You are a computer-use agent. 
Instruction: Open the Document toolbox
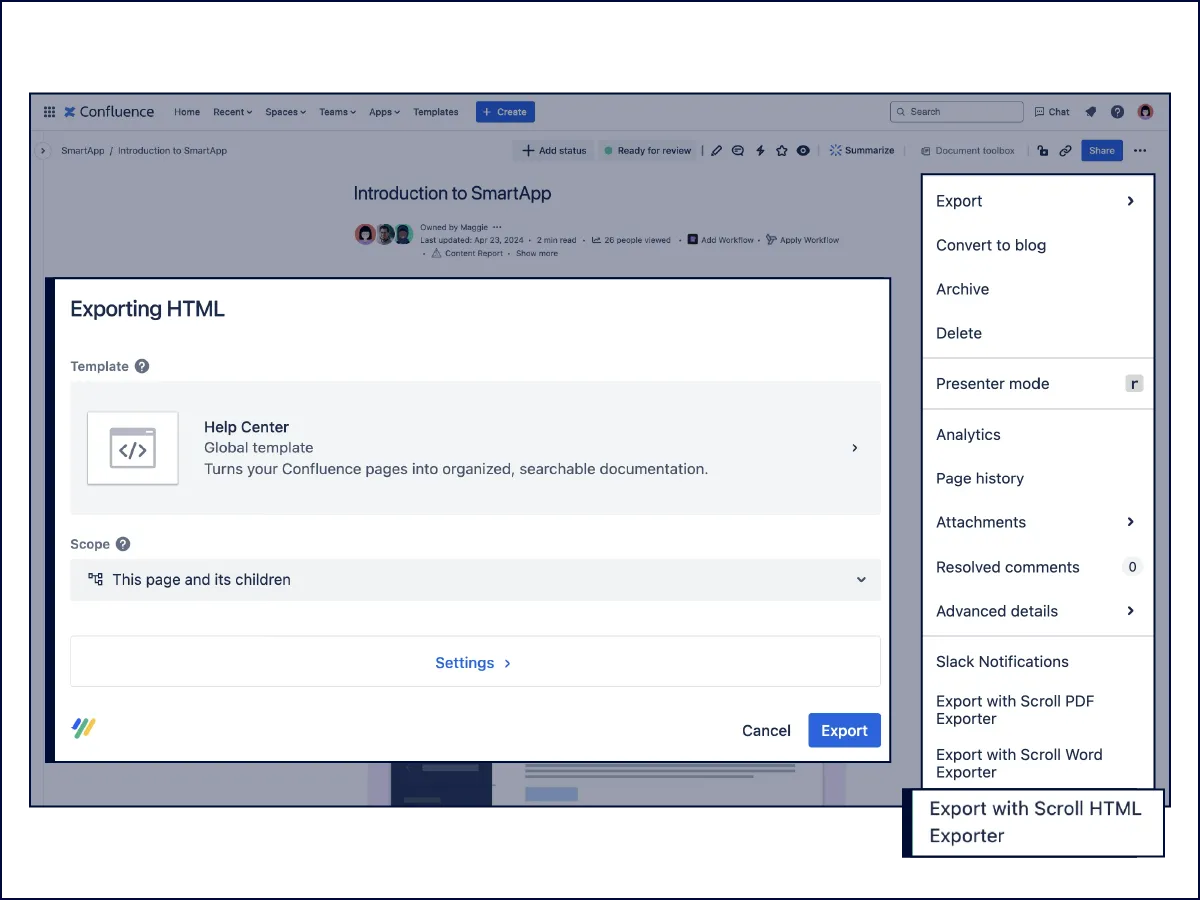pyautogui.click(x=968, y=151)
